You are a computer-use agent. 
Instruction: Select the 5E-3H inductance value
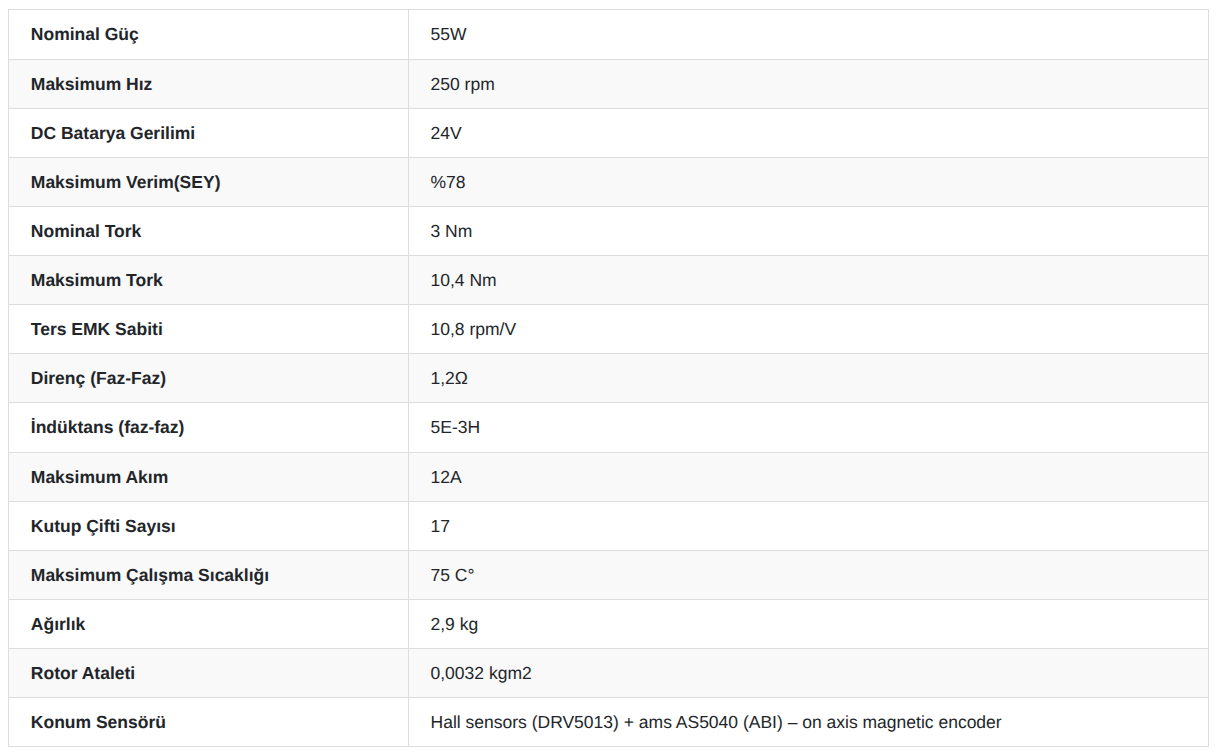(x=455, y=427)
